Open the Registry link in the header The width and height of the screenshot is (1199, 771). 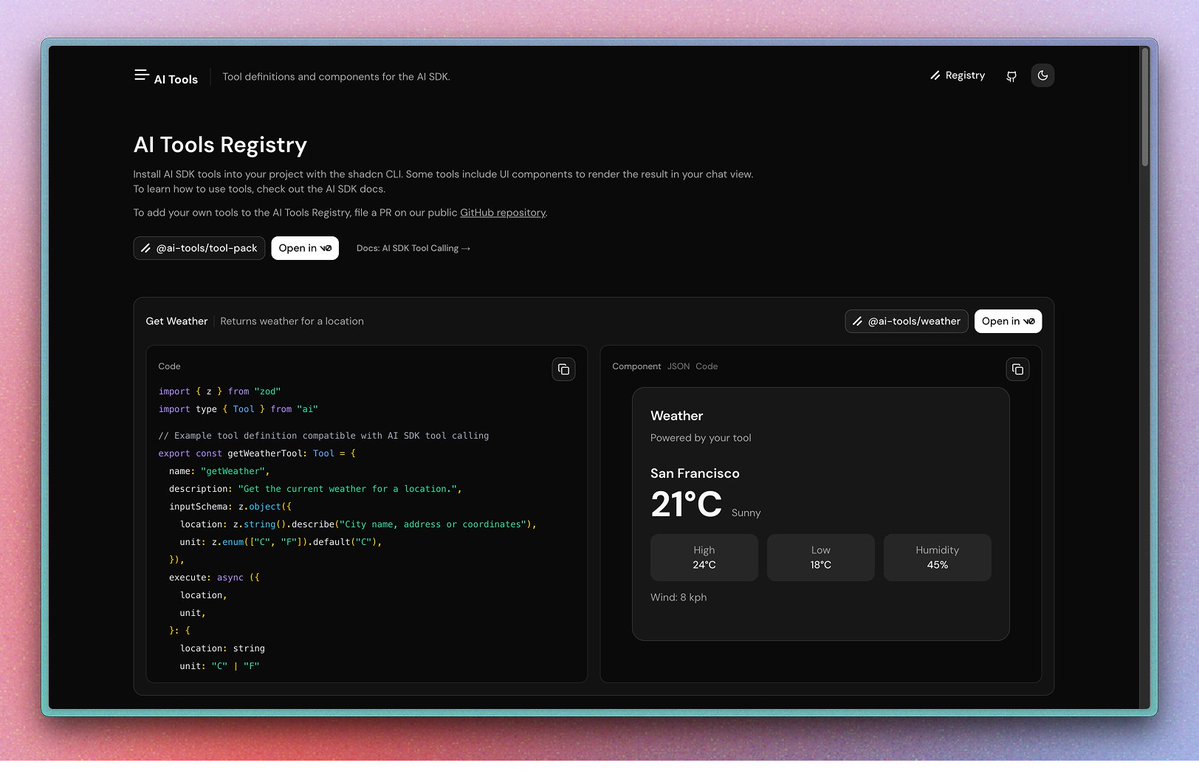pos(957,76)
